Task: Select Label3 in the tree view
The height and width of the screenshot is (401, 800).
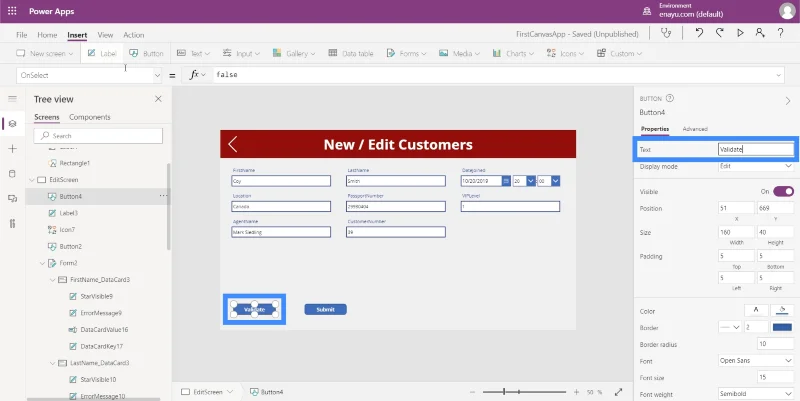Action: tap(69, 213)
